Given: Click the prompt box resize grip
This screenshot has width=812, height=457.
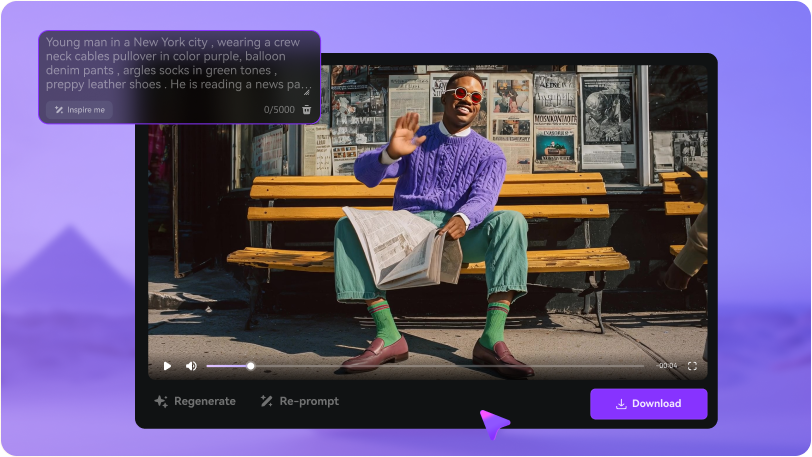Looking at the screenshot, I should pyautogui.click(x=307, y=92).
